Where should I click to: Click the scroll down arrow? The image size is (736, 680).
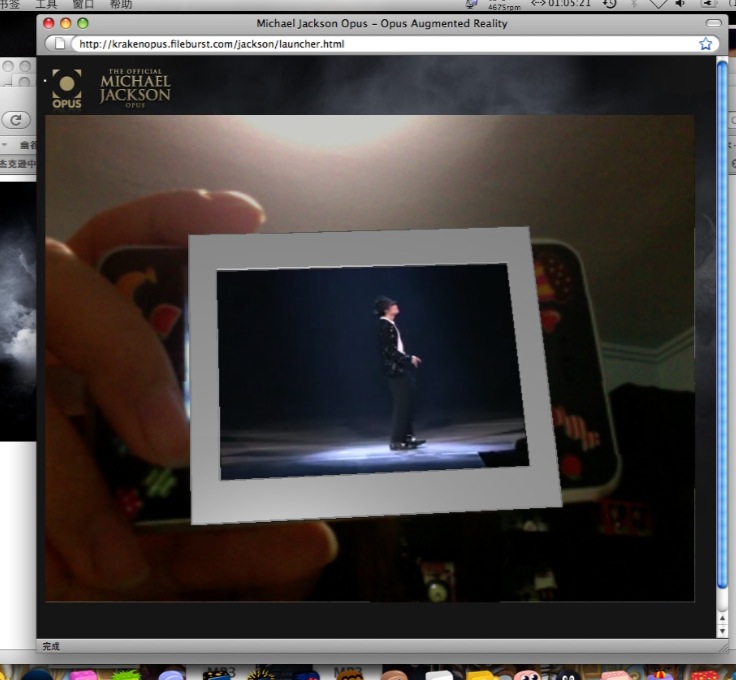click(x=722, y=631)
